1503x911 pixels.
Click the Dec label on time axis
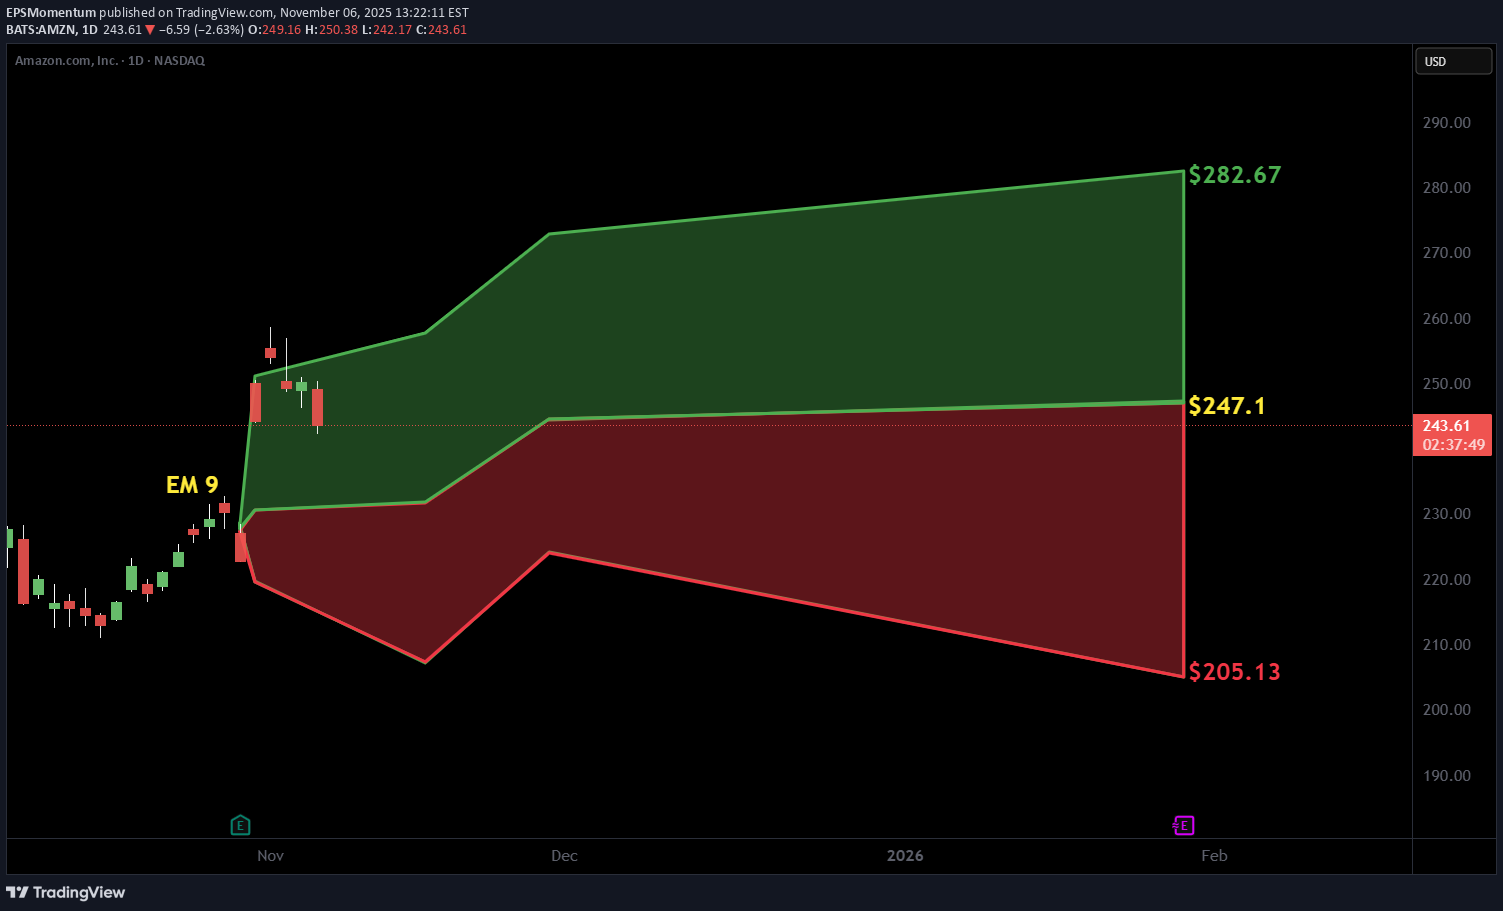pos(564,855)
